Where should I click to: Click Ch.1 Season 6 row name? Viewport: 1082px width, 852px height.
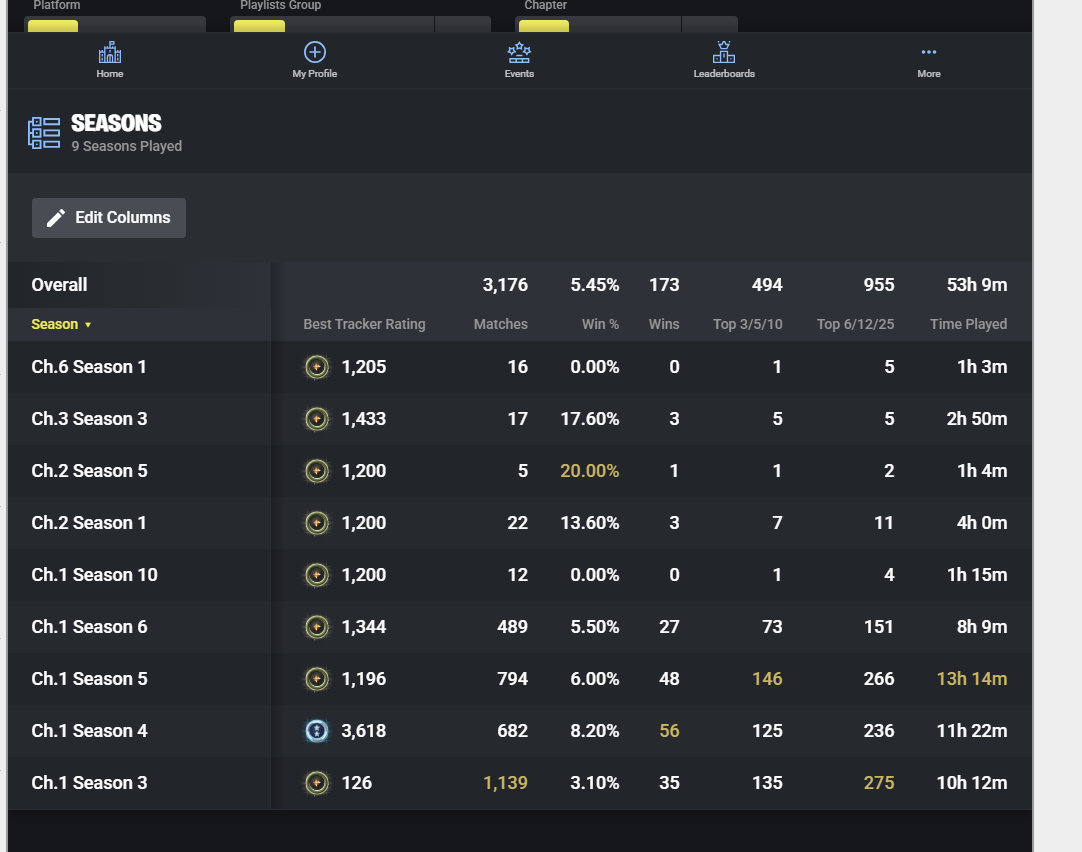pos(89,627)
